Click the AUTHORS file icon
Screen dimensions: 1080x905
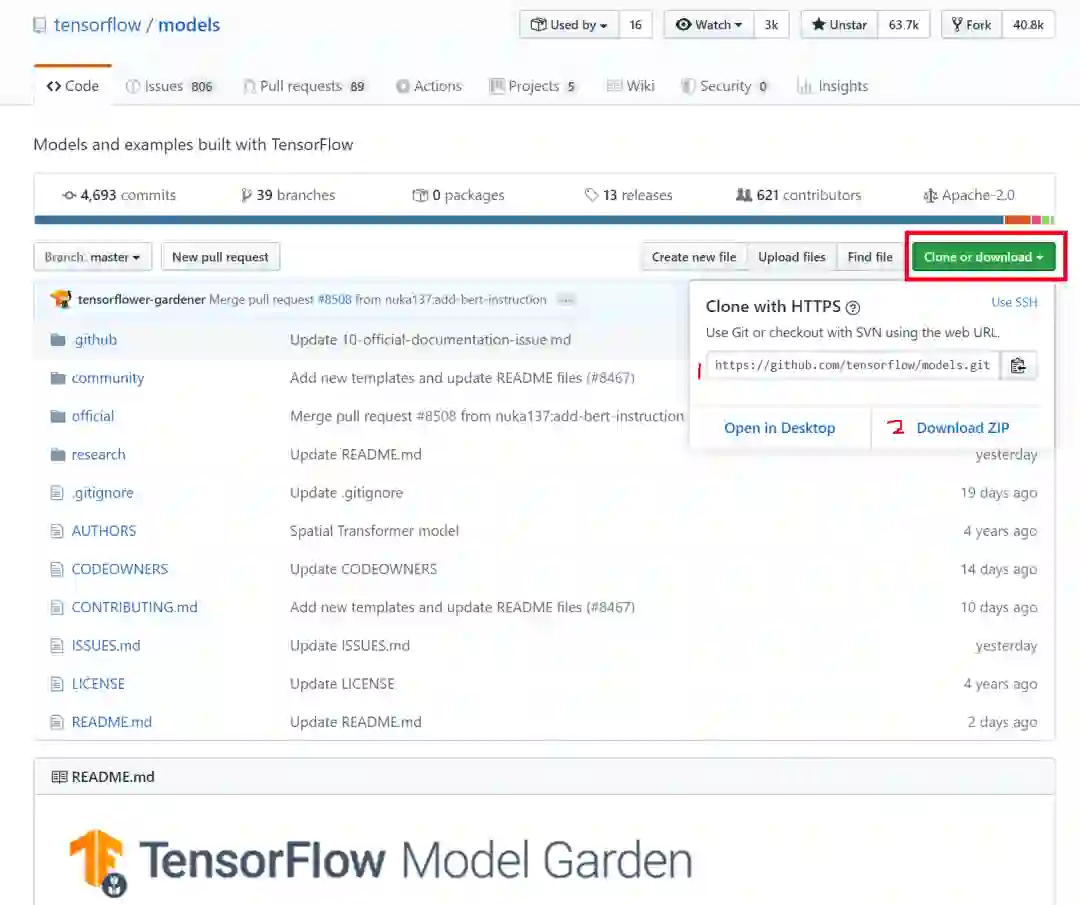(x=56, y=531)
